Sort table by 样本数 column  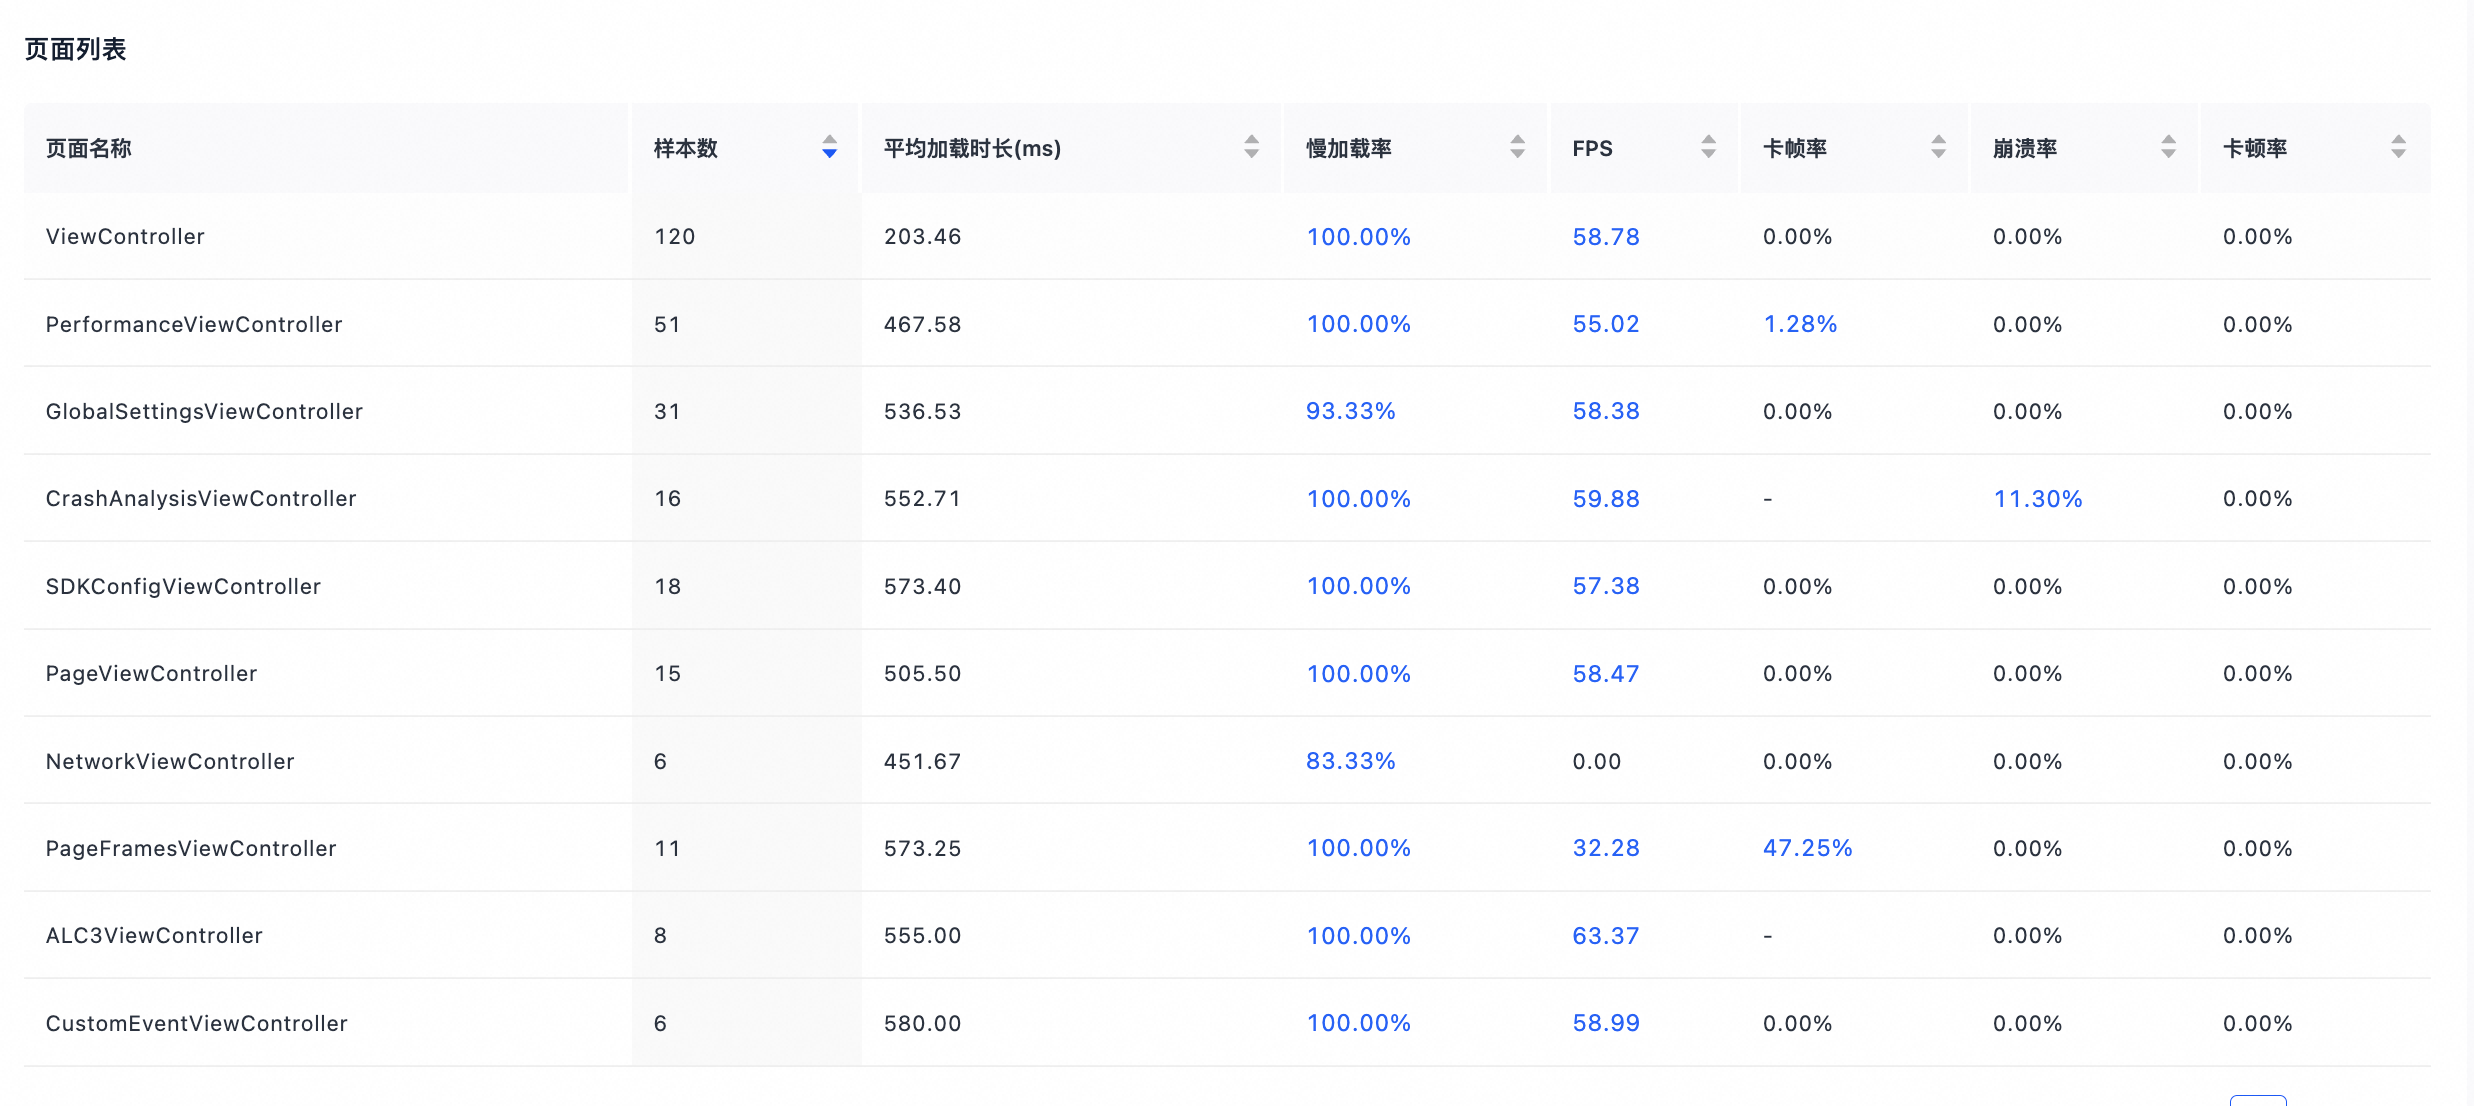[x=829, y=147]
